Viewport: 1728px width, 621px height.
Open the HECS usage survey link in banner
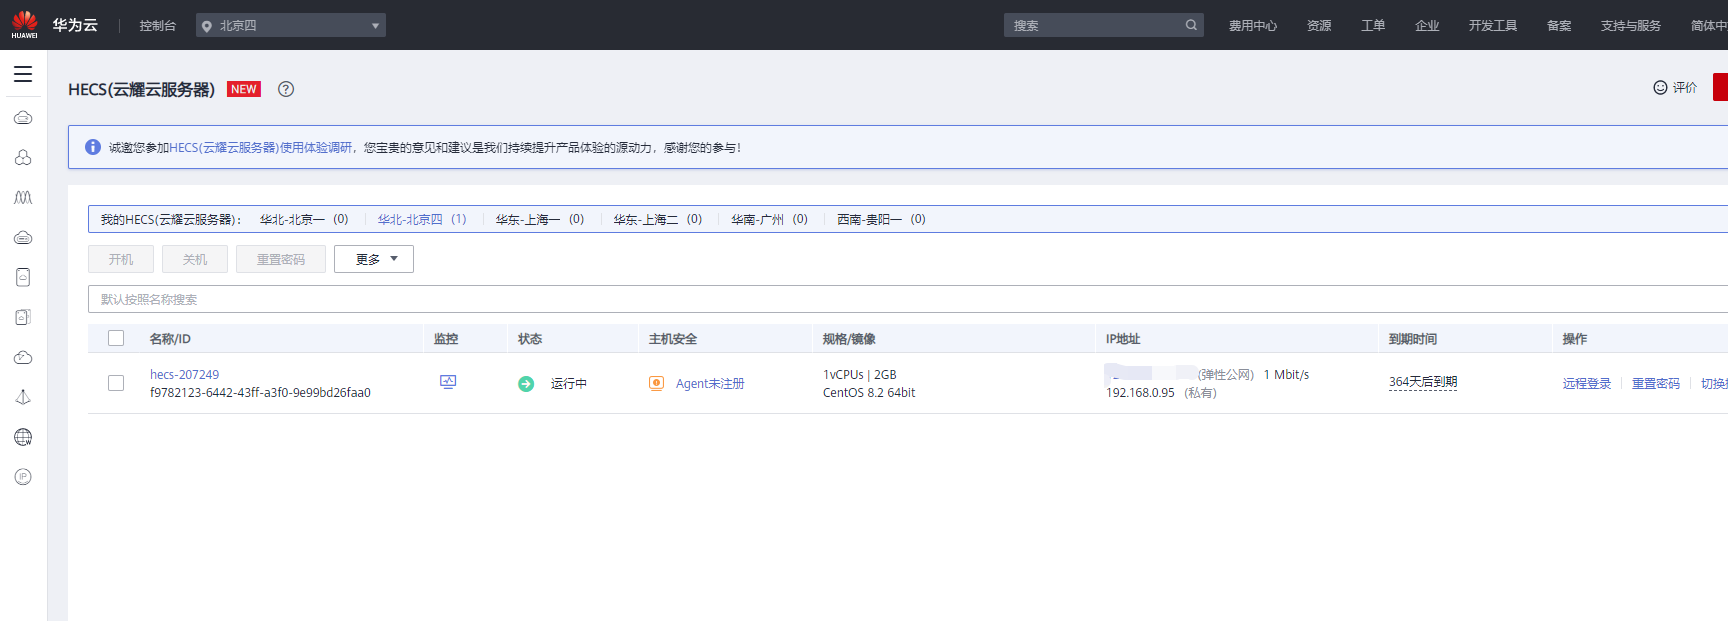[260, 147]
